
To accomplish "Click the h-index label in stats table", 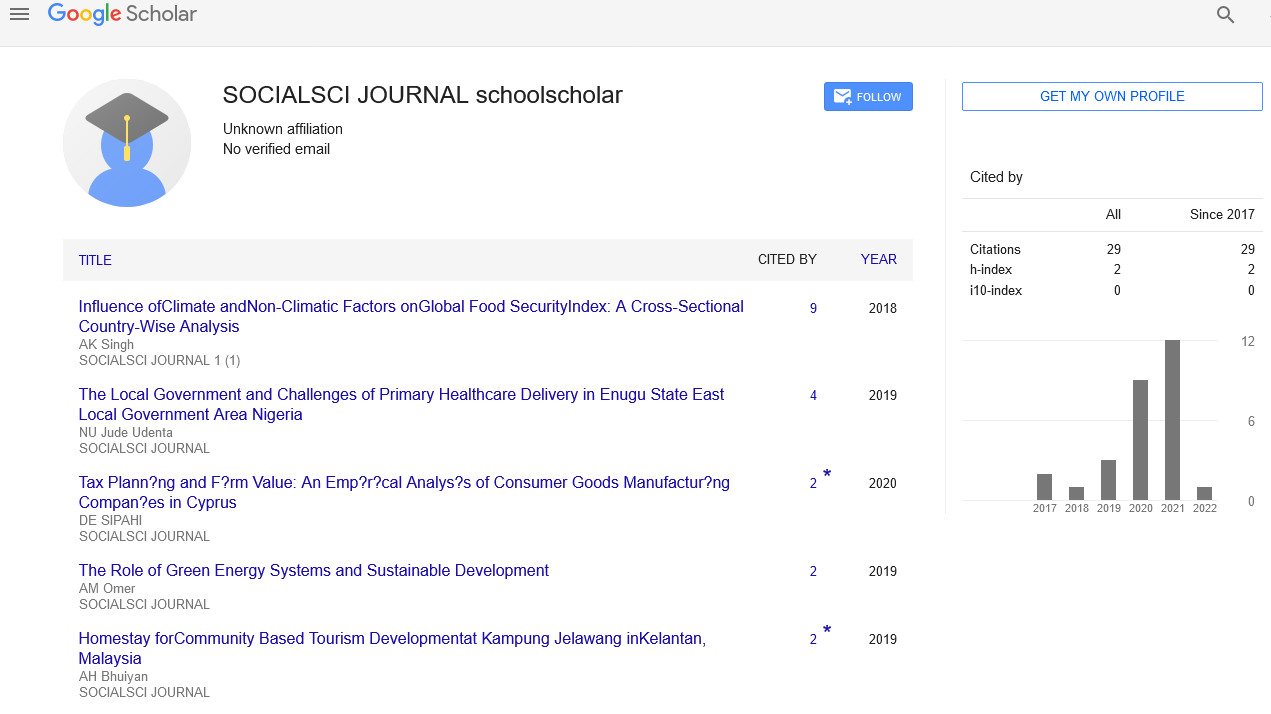I will pyautogui.click(x=991, y=270).
